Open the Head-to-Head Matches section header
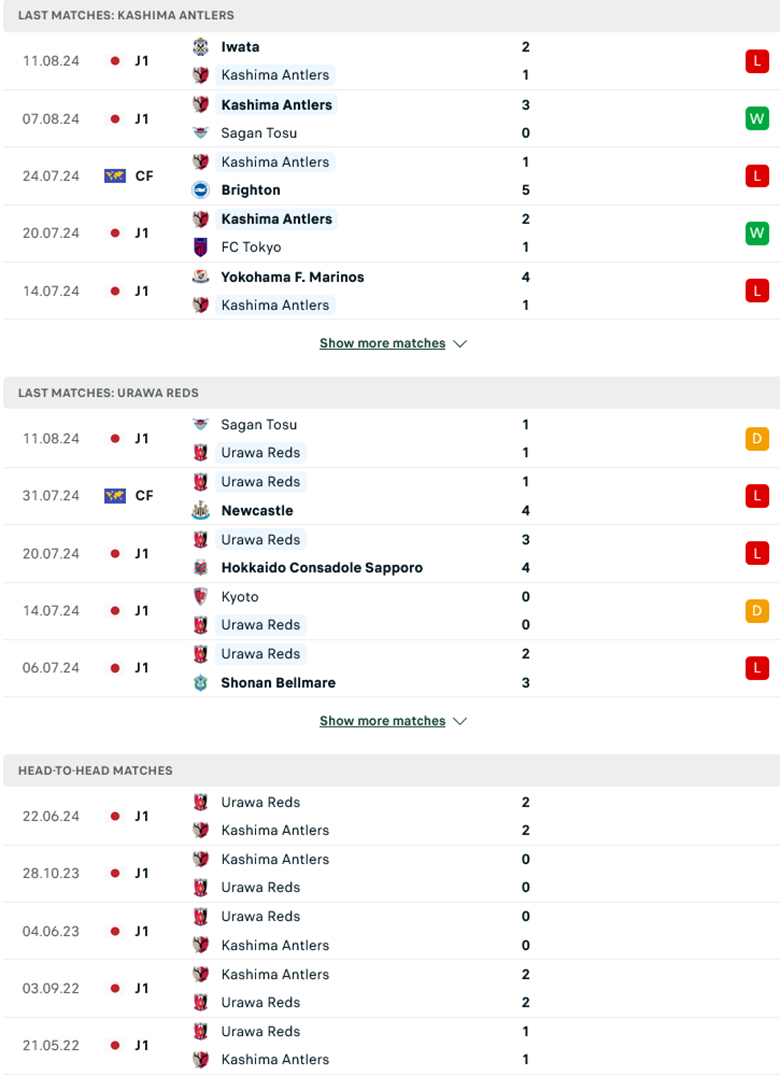 [95, 770]
